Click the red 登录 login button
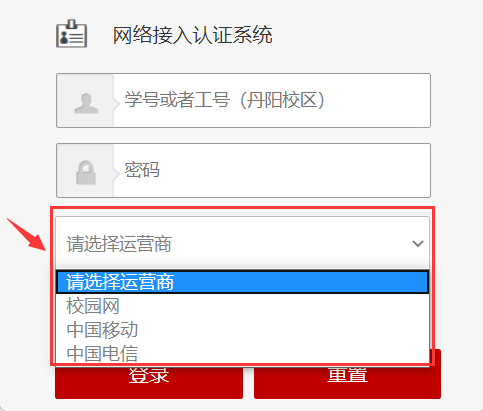Image resolution: width=483 pixels, height=411 pixels. pos(149,381)
